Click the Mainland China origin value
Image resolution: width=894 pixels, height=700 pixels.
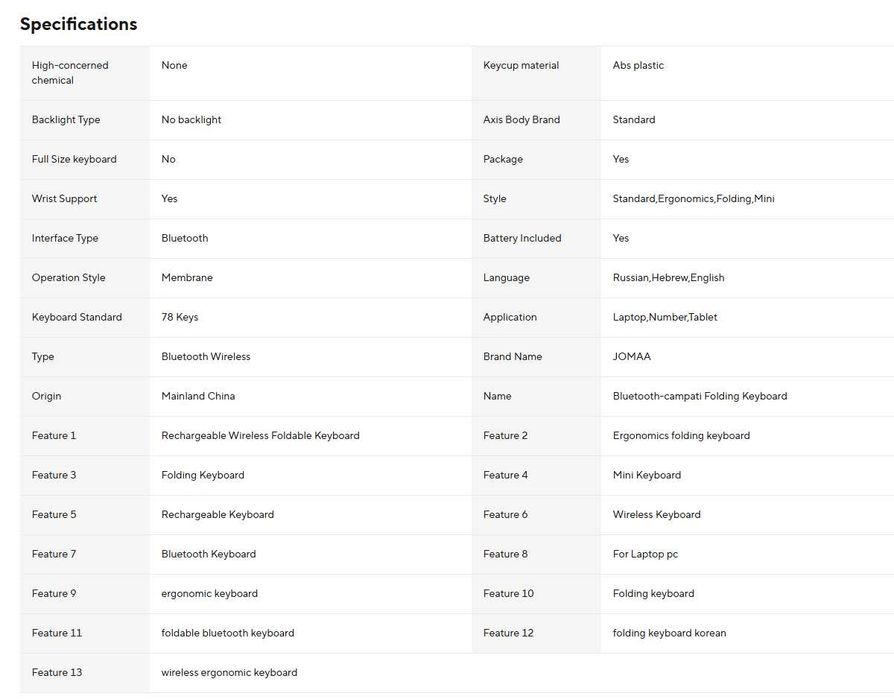[x=198, y=396]
